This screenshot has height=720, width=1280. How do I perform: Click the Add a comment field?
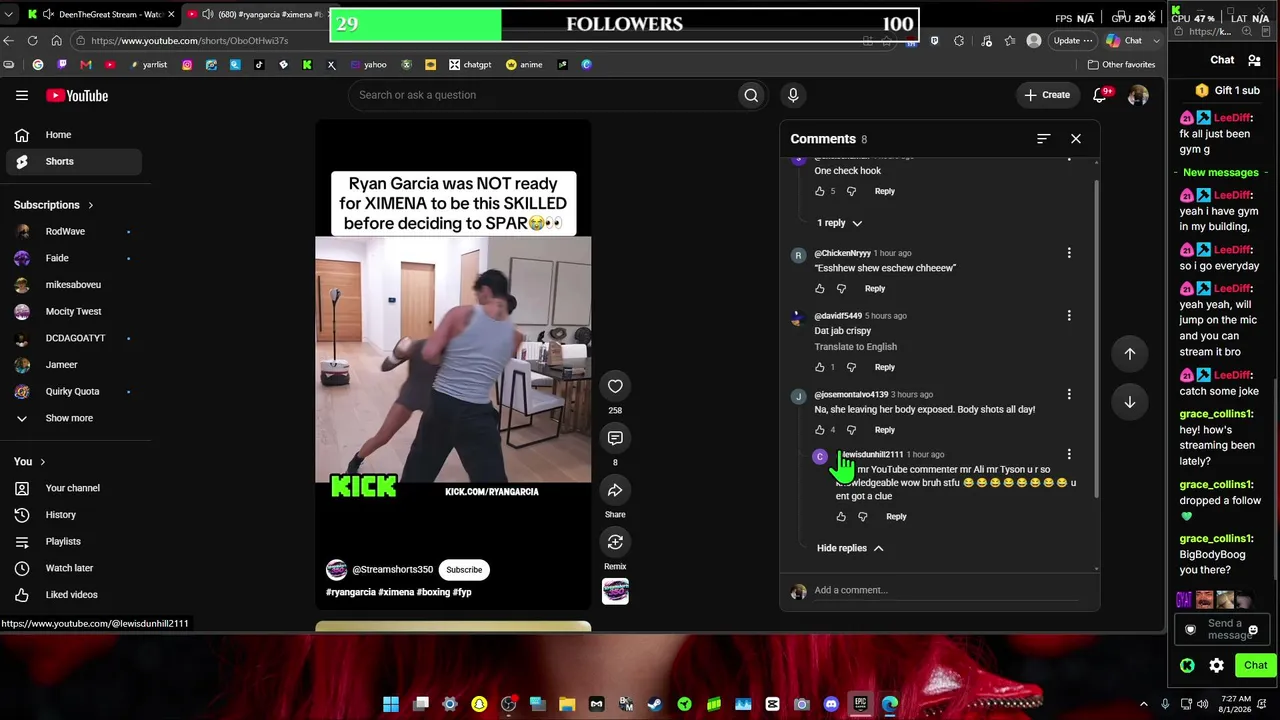pos(945,590)
